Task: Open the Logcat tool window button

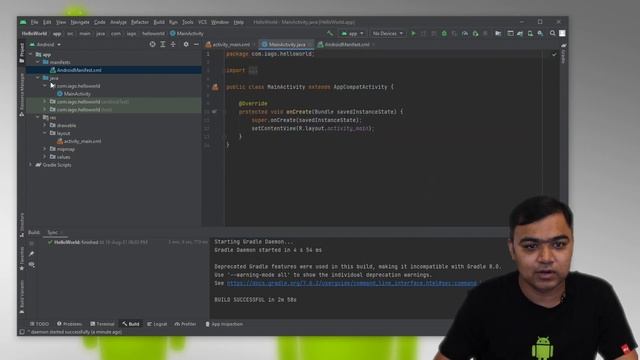Action: [157, 324]
